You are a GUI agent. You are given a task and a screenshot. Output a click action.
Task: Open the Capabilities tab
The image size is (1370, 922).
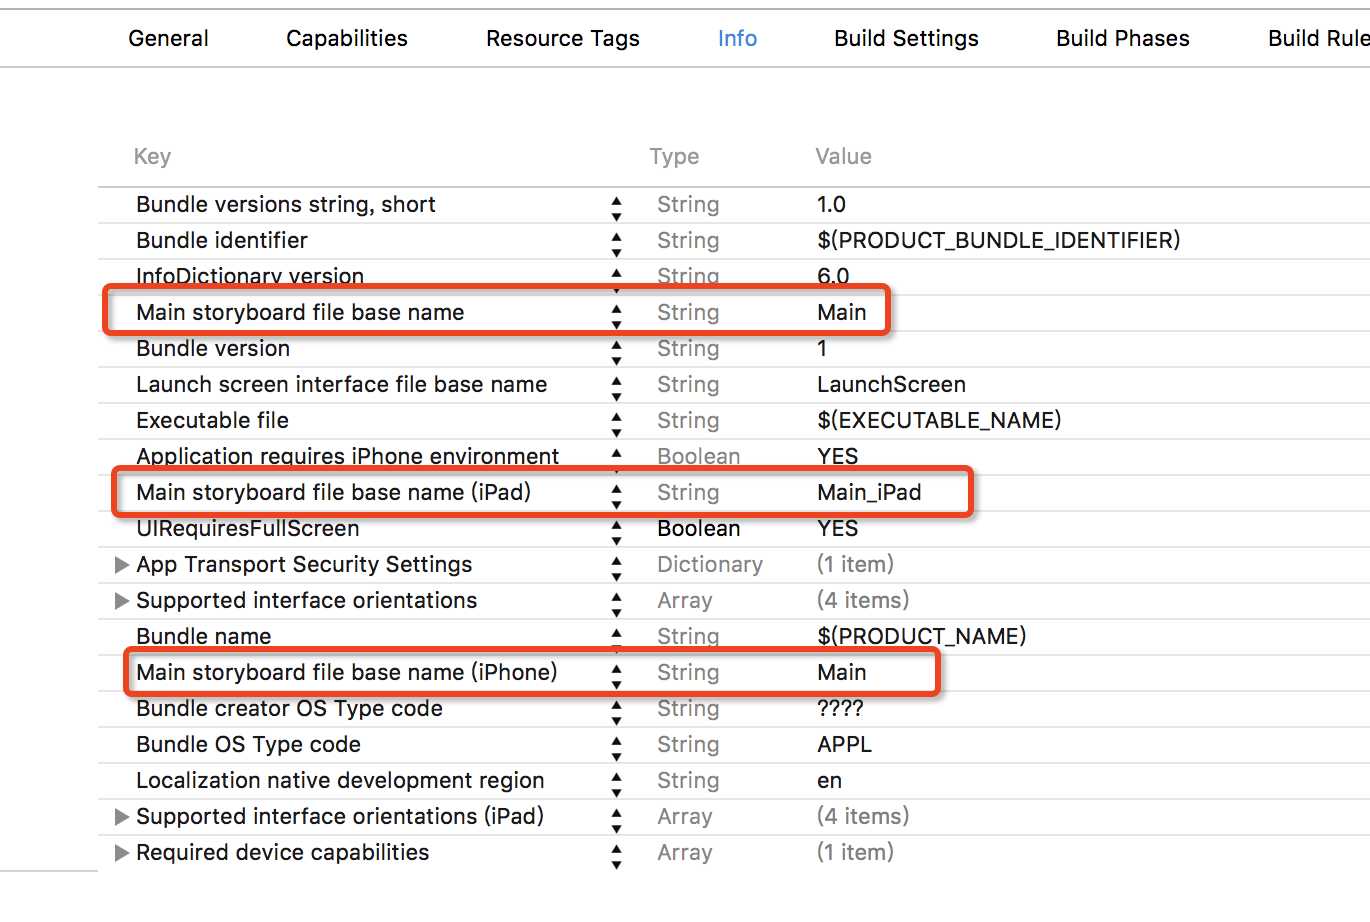coord(347,39)
